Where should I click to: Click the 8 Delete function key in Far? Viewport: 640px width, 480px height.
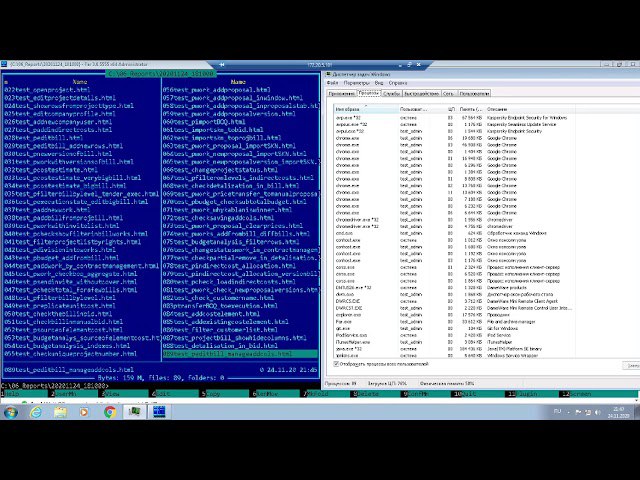pos(378,394)
